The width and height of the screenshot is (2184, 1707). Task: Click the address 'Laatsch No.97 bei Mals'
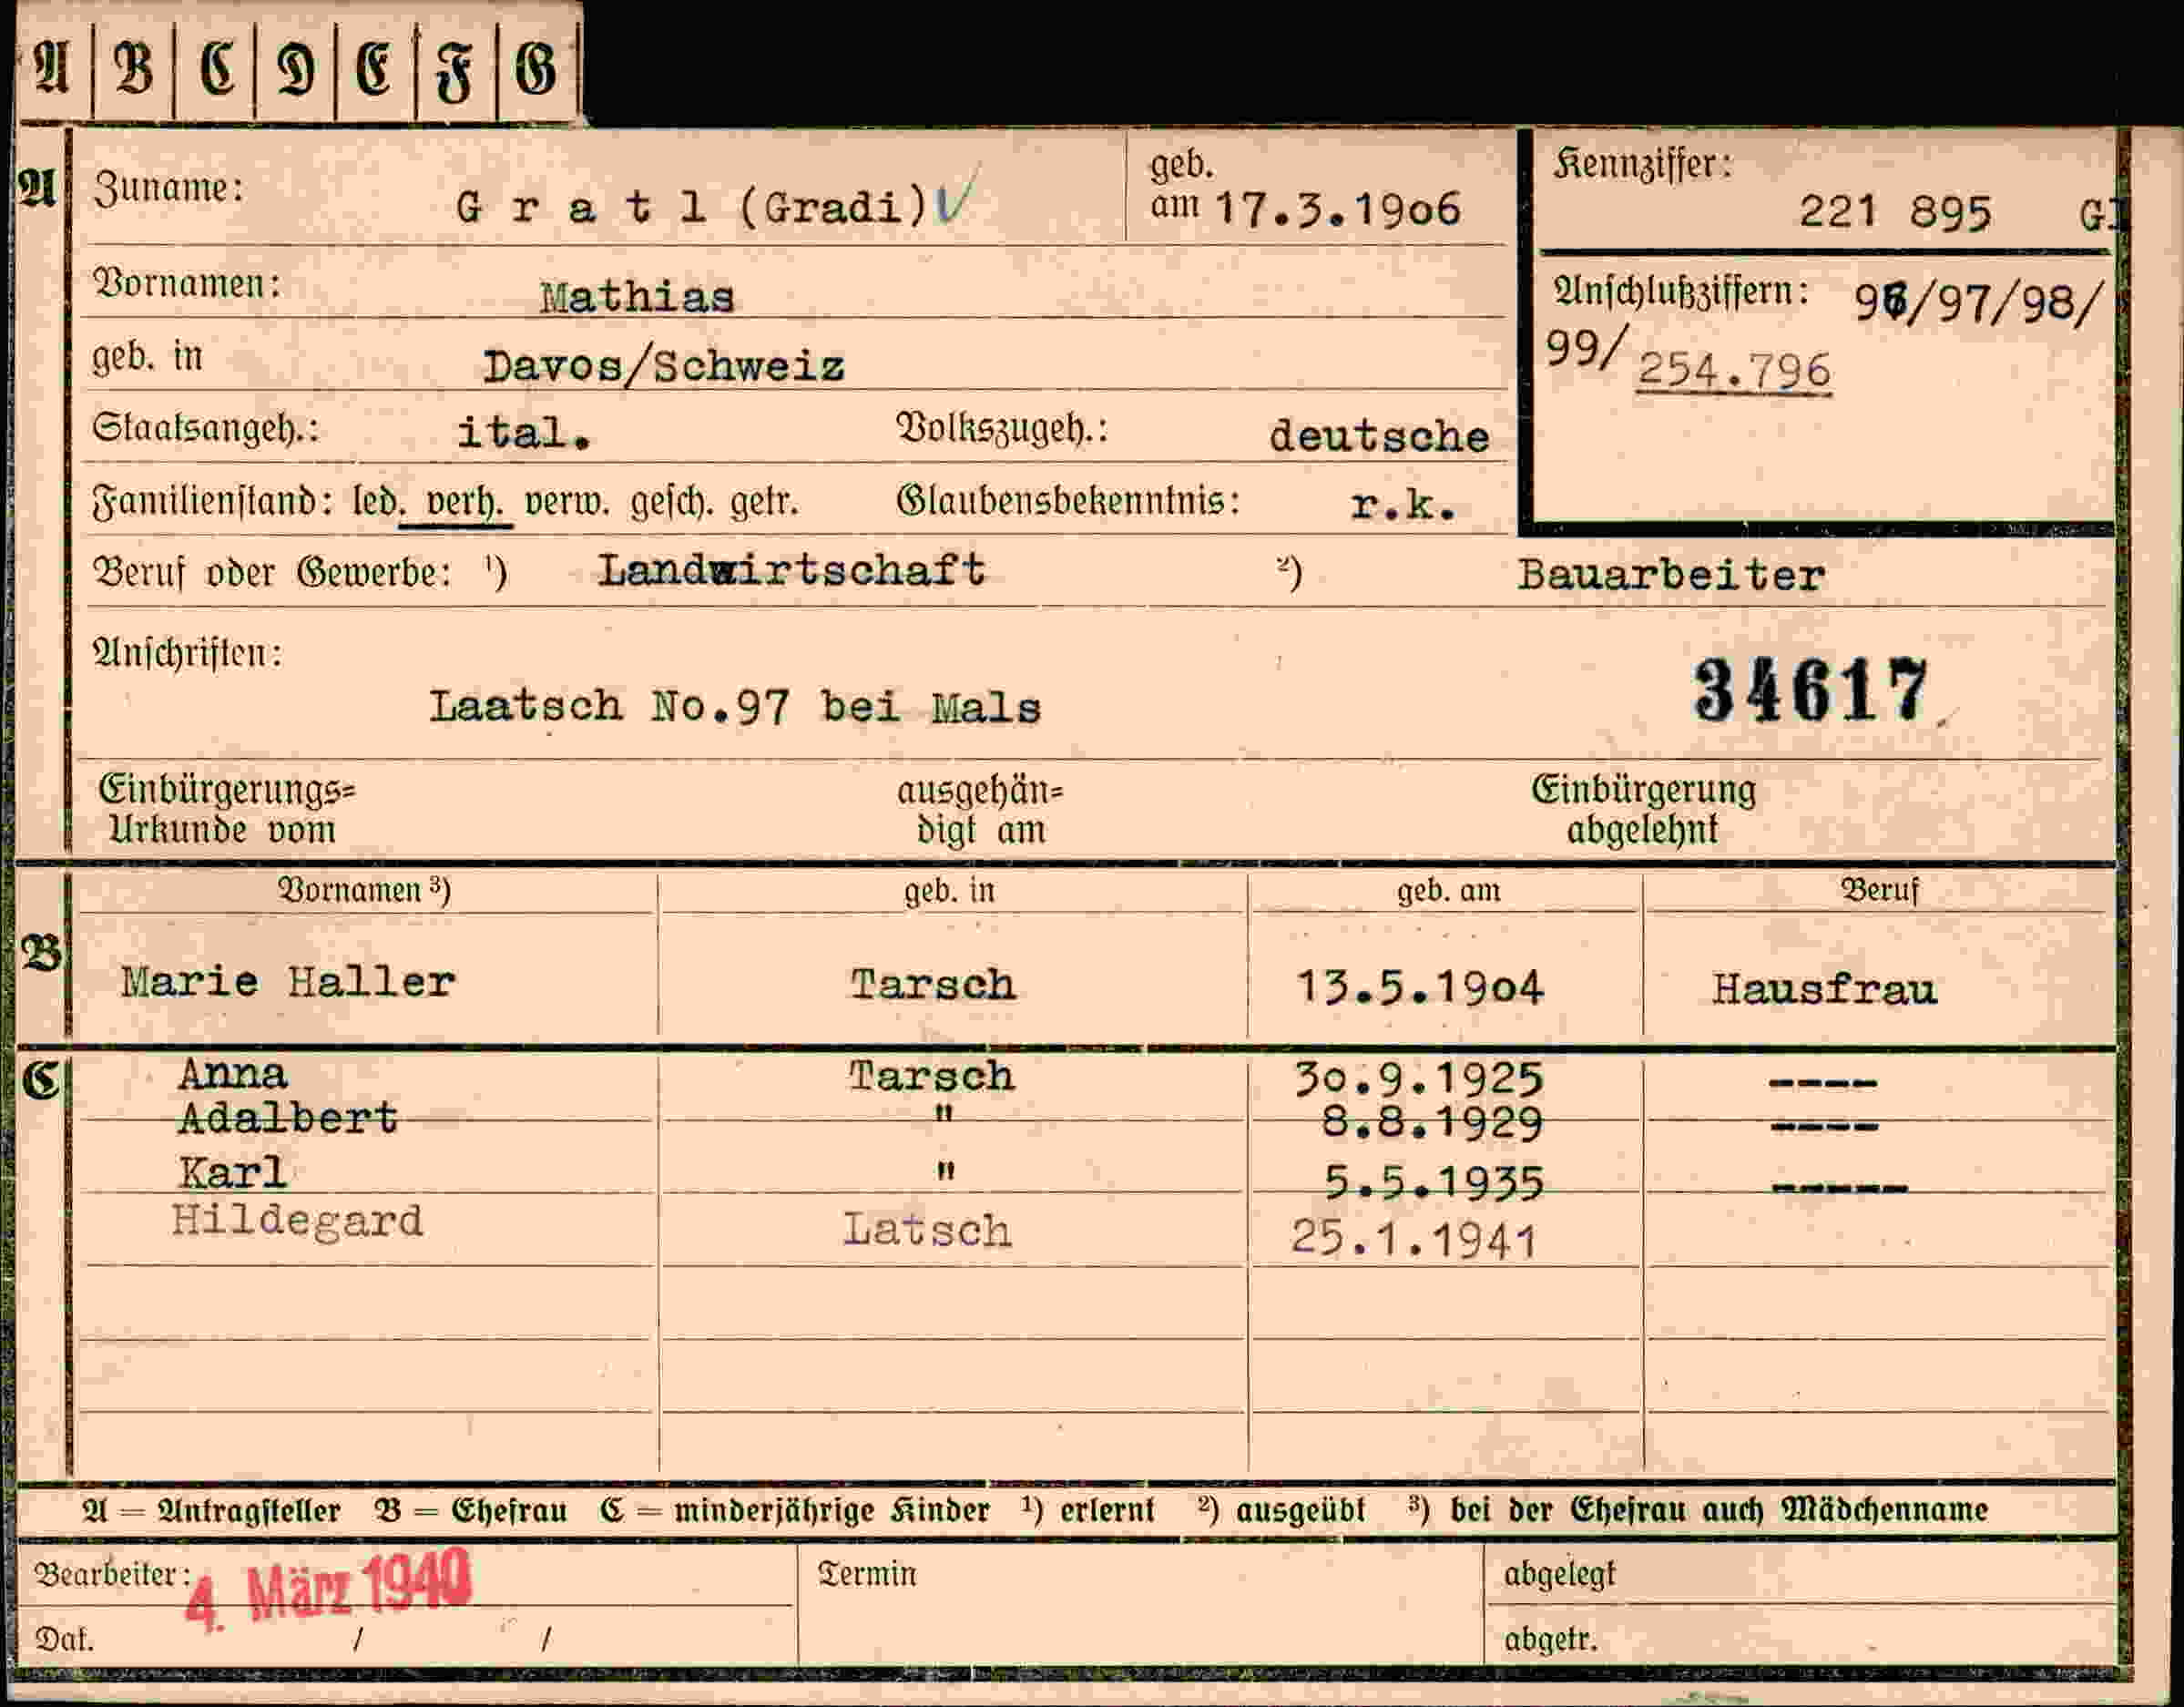(x=735, y=707)
